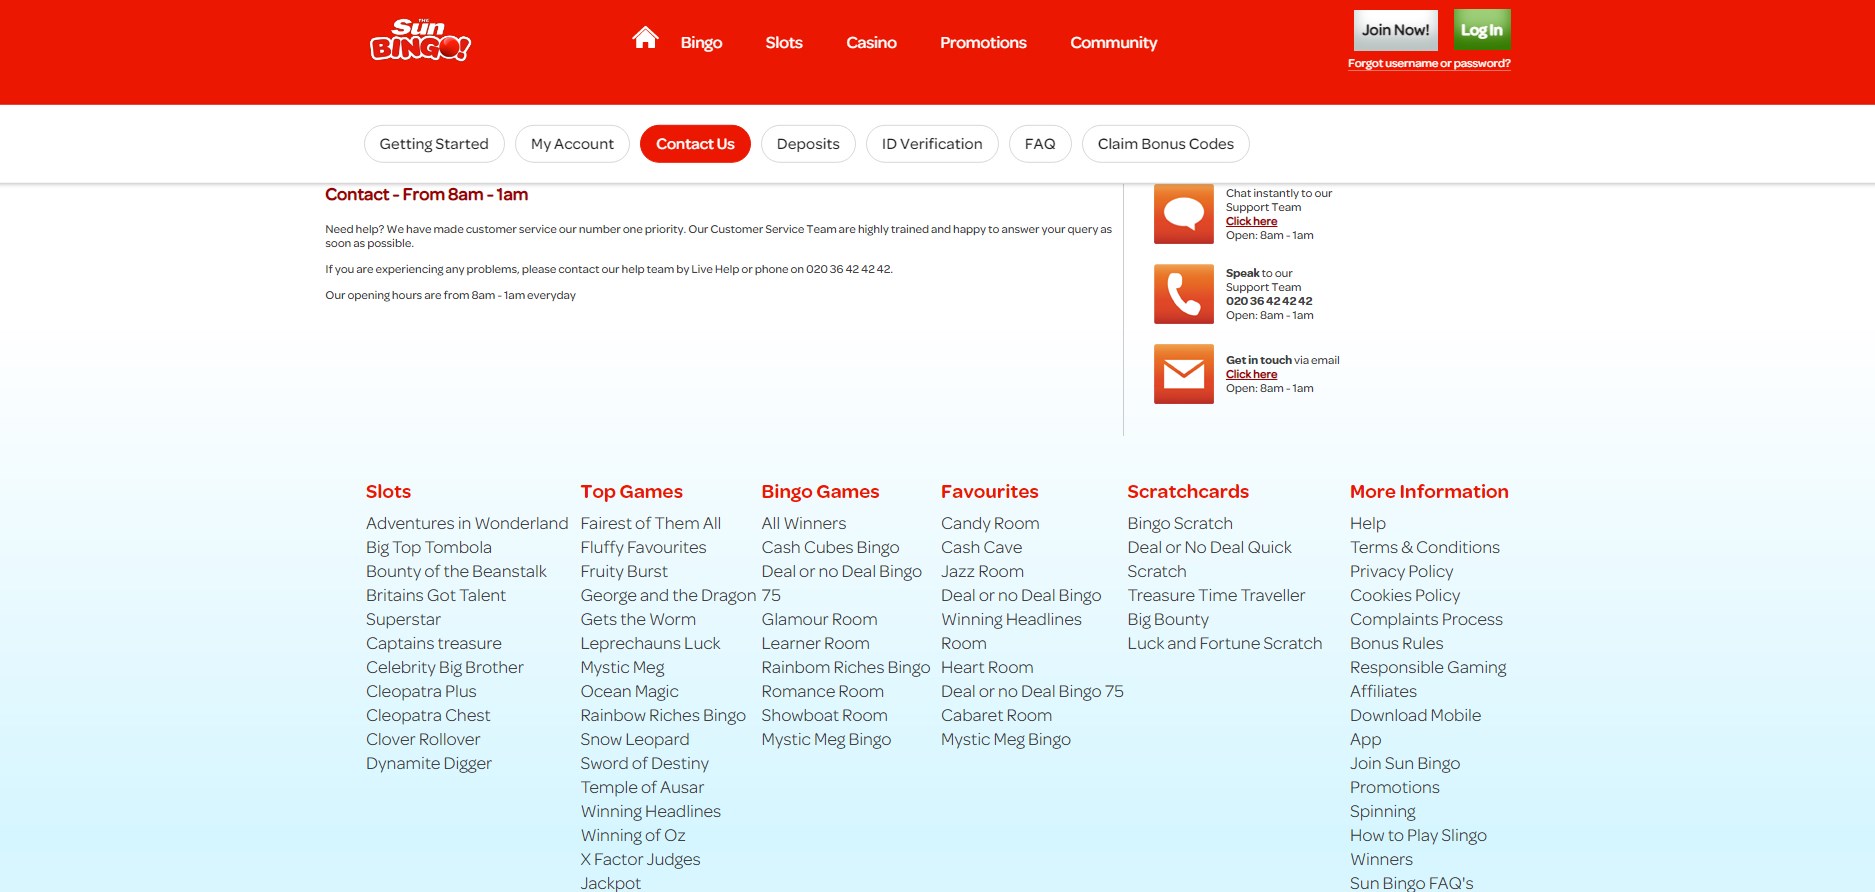Open X Factor Judges link
The image size is (1875, 892).
click(640, 859)
